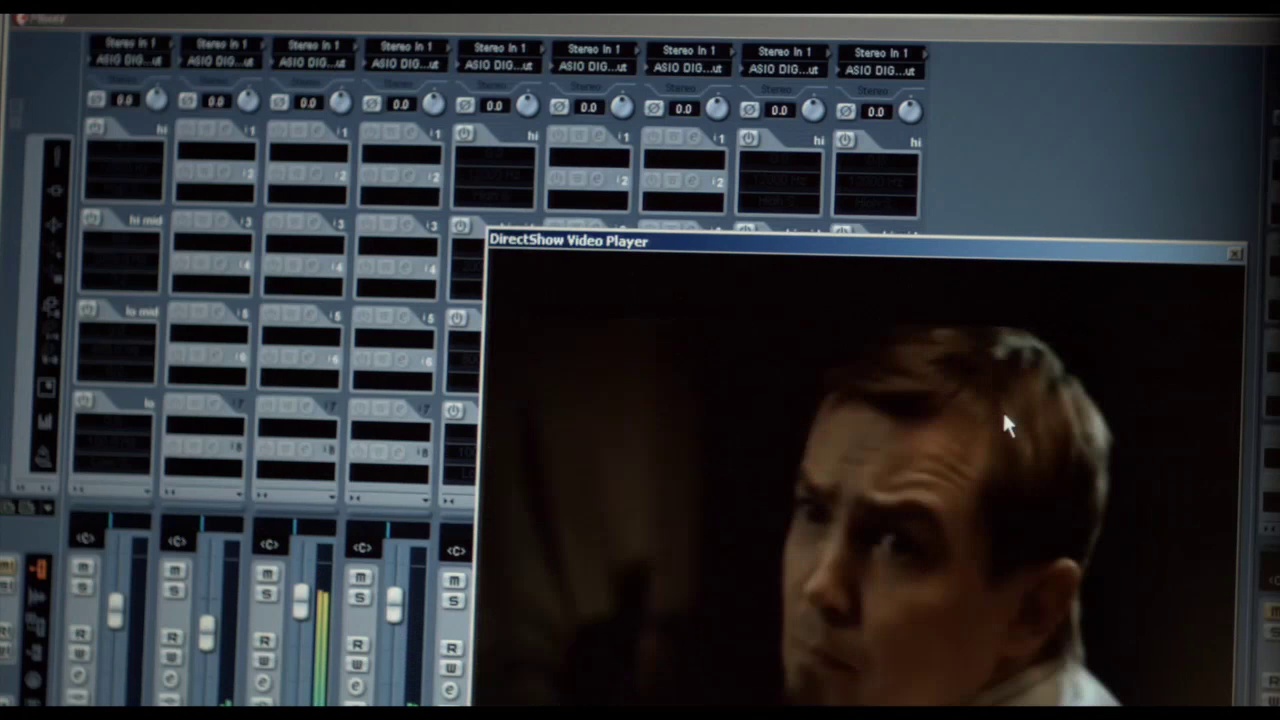
Task: Click the input gain value field on third channel
Action: coord(308,103)
